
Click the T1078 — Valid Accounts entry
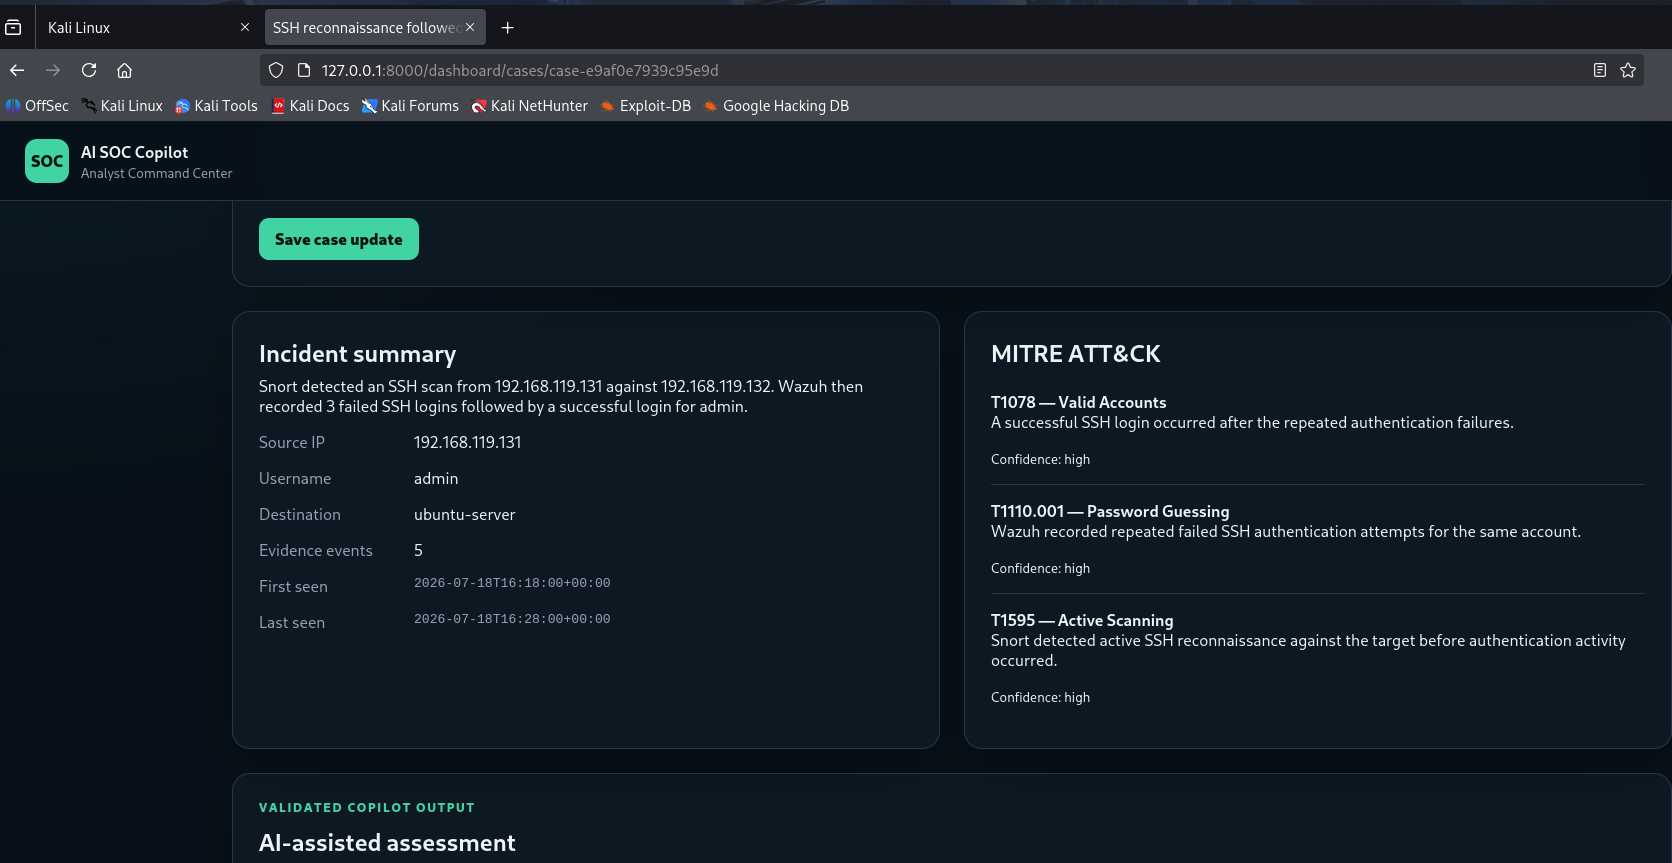tap(1078, 402)
